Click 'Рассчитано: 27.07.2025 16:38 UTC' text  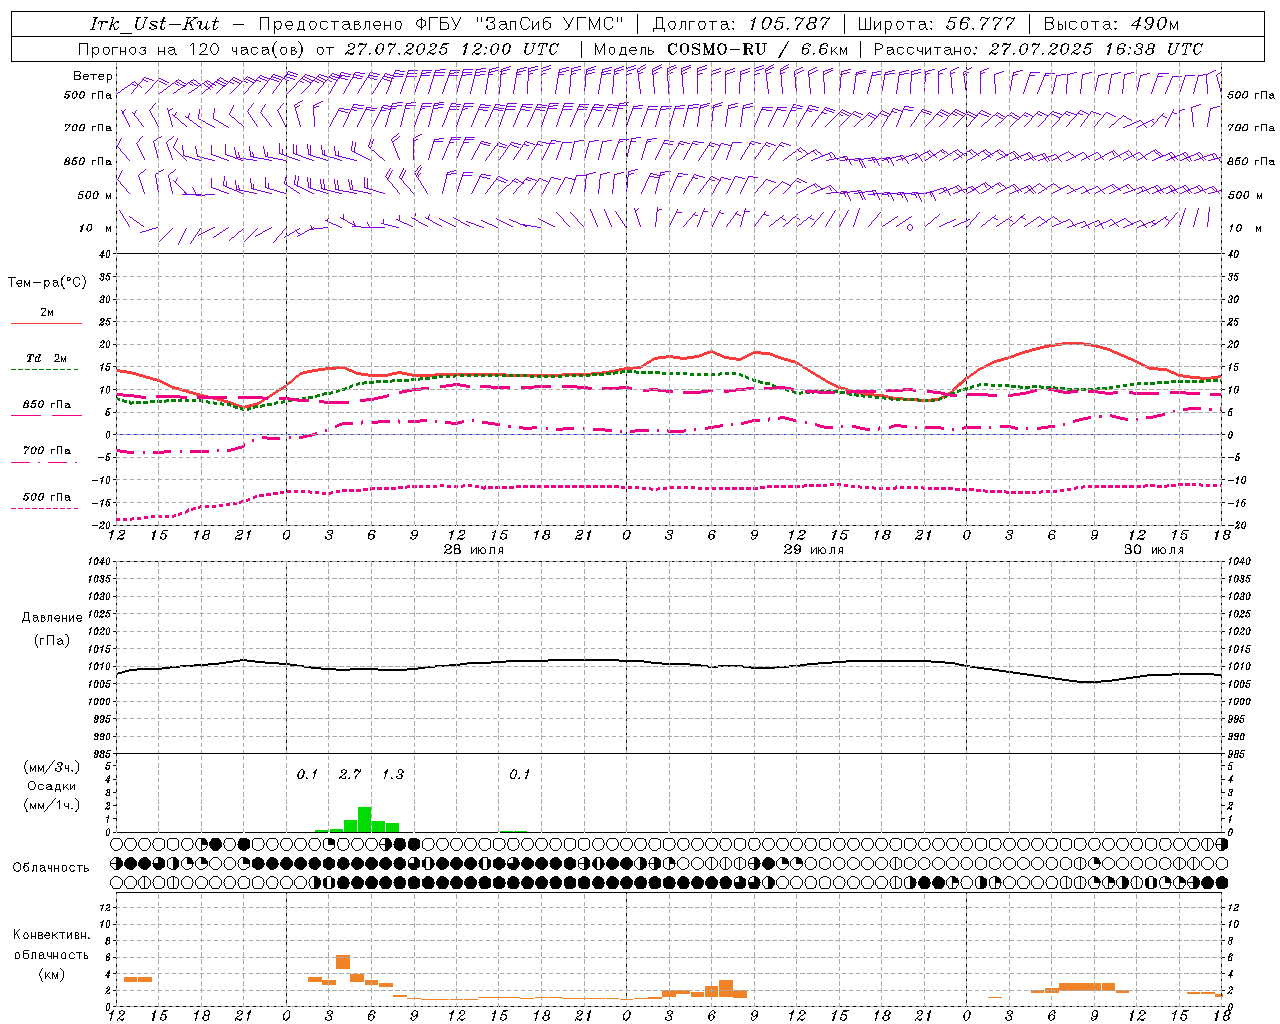[x=1038, y=49]
